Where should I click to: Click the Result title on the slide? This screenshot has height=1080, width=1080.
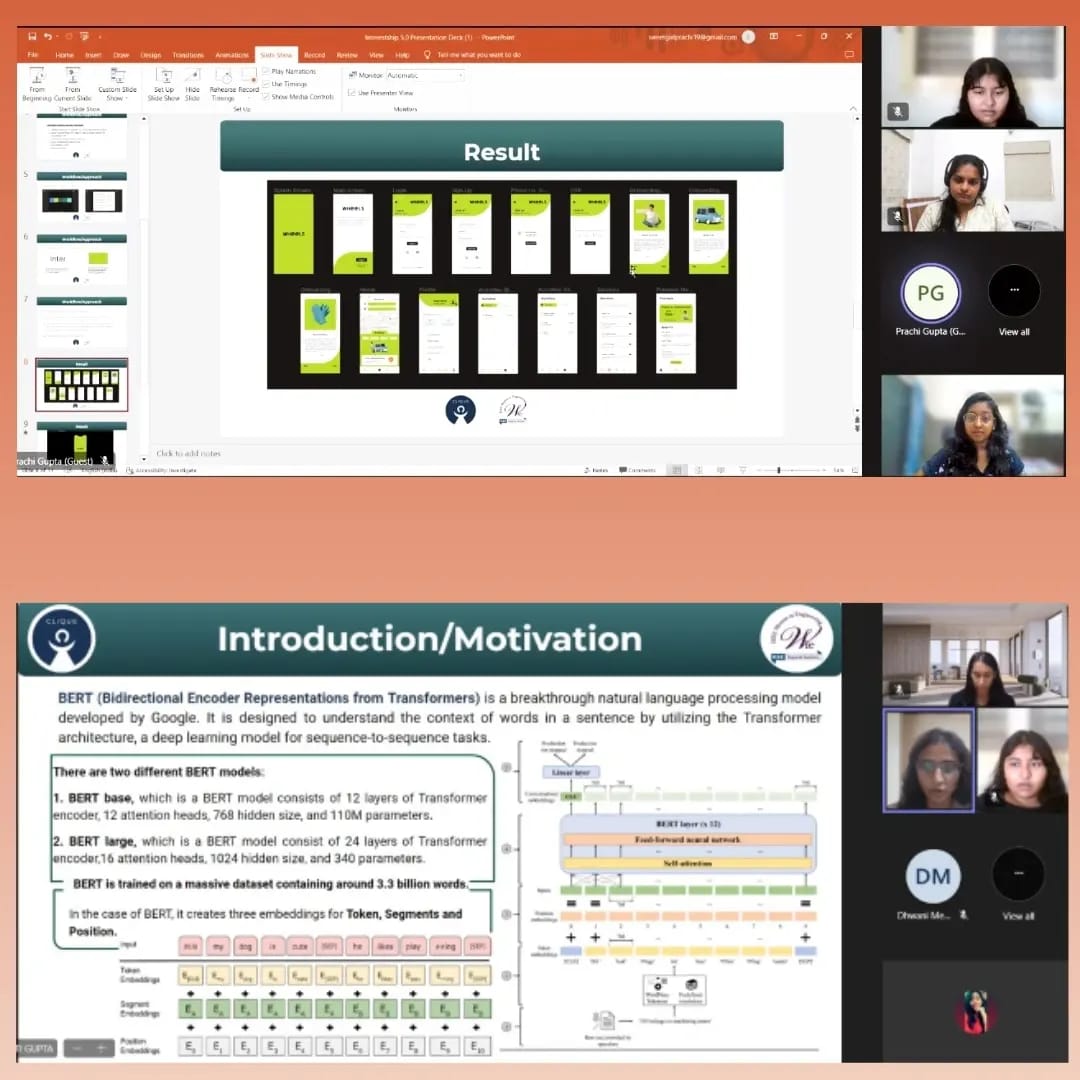[x=501, y=152]
